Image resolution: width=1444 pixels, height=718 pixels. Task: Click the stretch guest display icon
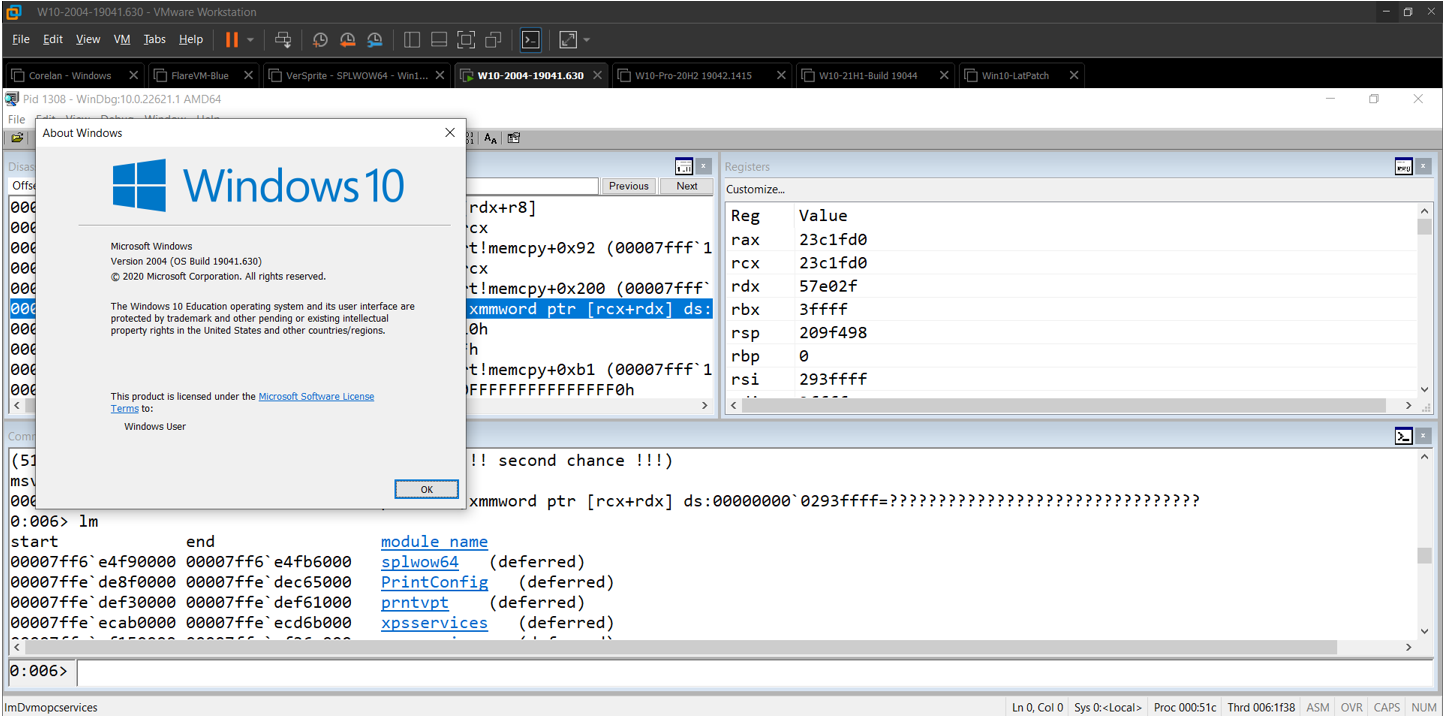(568, 40)
